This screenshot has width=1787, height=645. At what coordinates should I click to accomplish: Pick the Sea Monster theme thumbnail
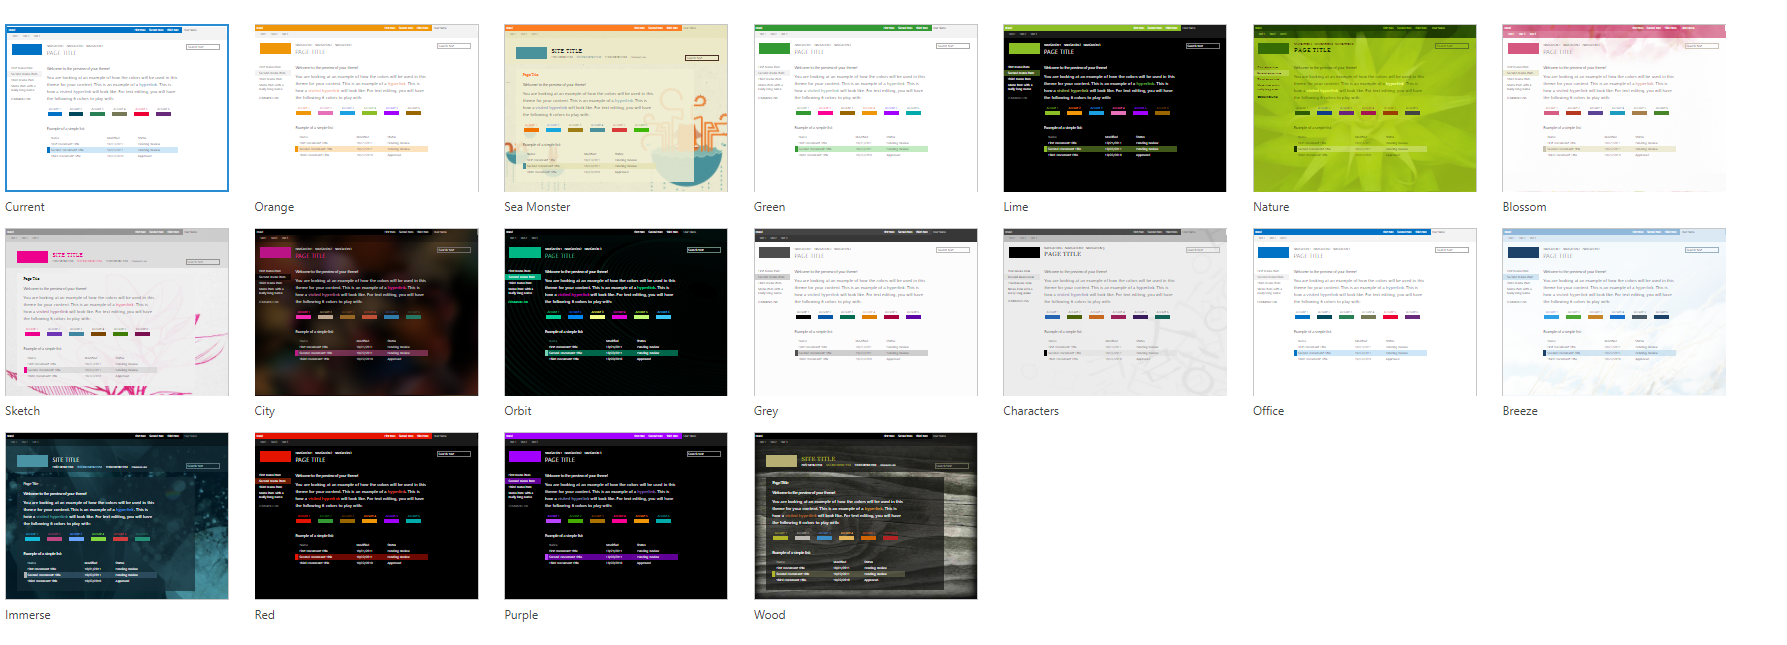coord(616,108)
